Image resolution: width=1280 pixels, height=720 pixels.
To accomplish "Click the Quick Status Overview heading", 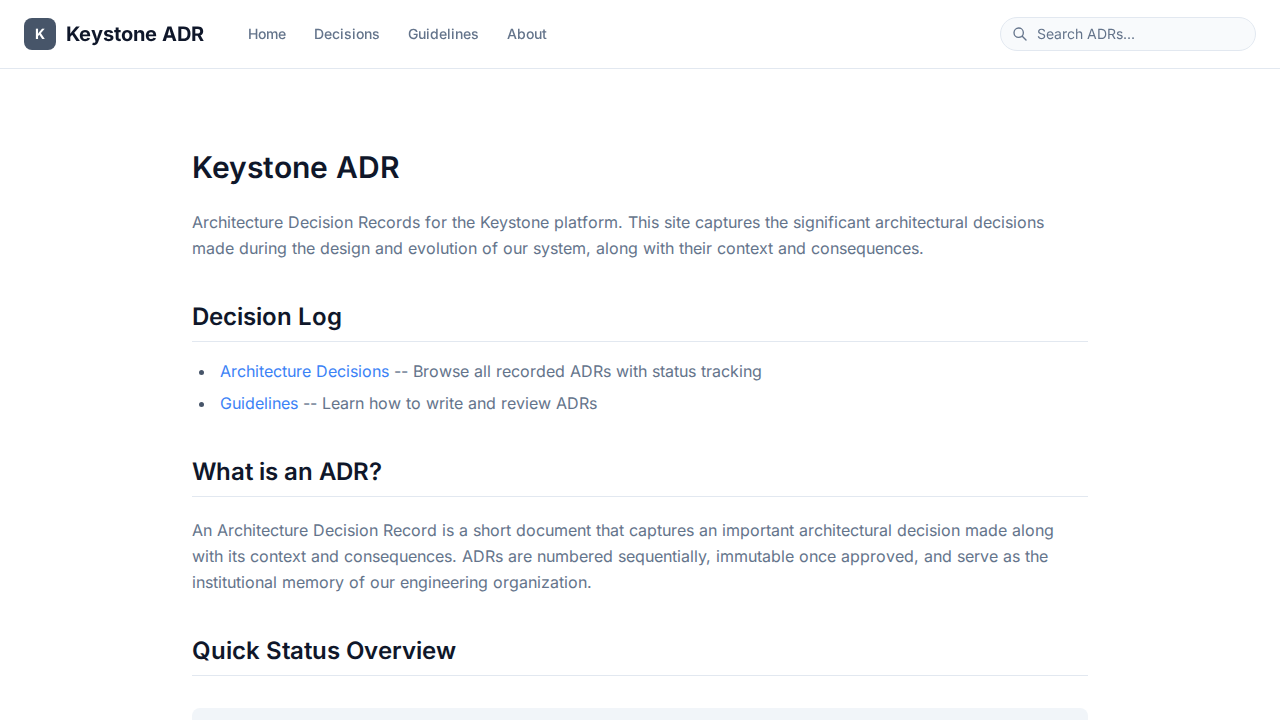I will point(324,651).
